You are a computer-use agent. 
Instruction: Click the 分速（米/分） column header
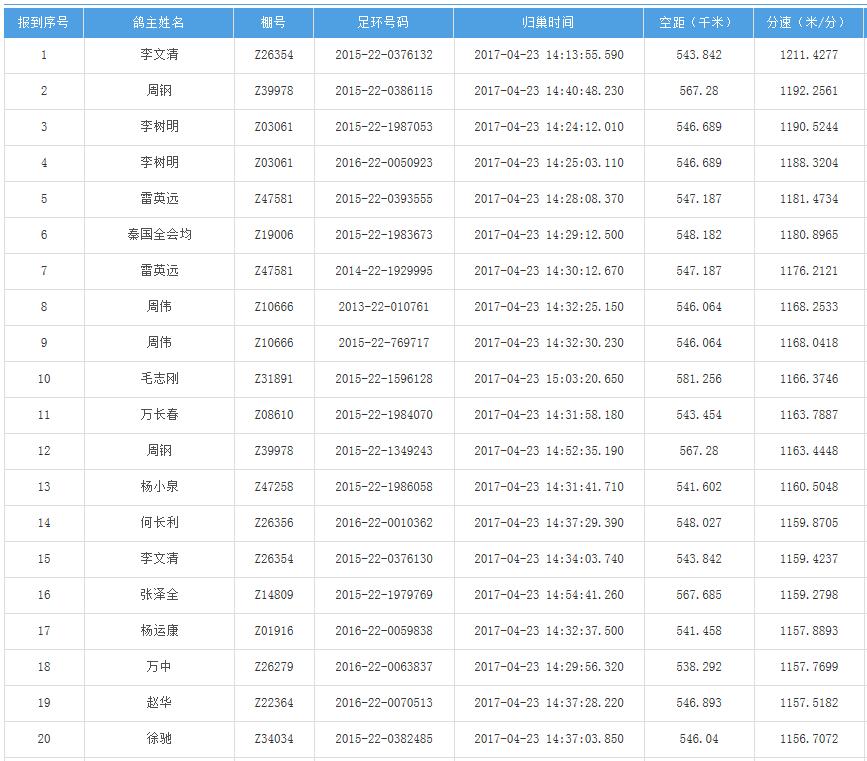click(808, 22)
